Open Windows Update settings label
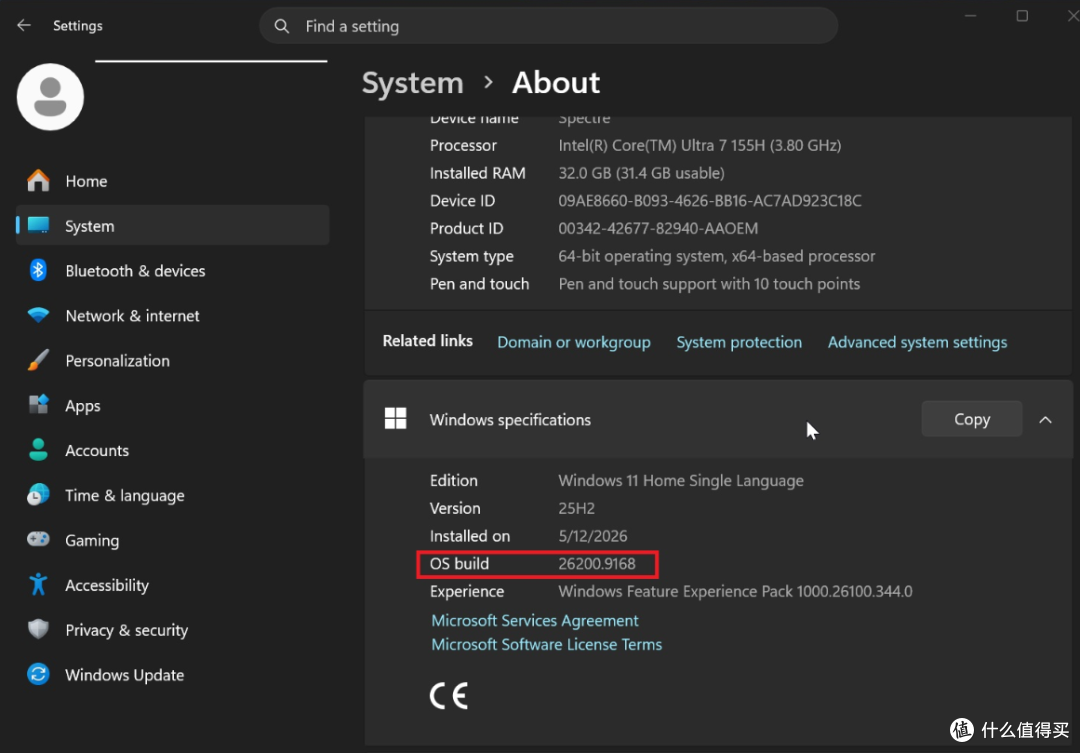Screen dimensions: 1080x753 pos(125,674)
